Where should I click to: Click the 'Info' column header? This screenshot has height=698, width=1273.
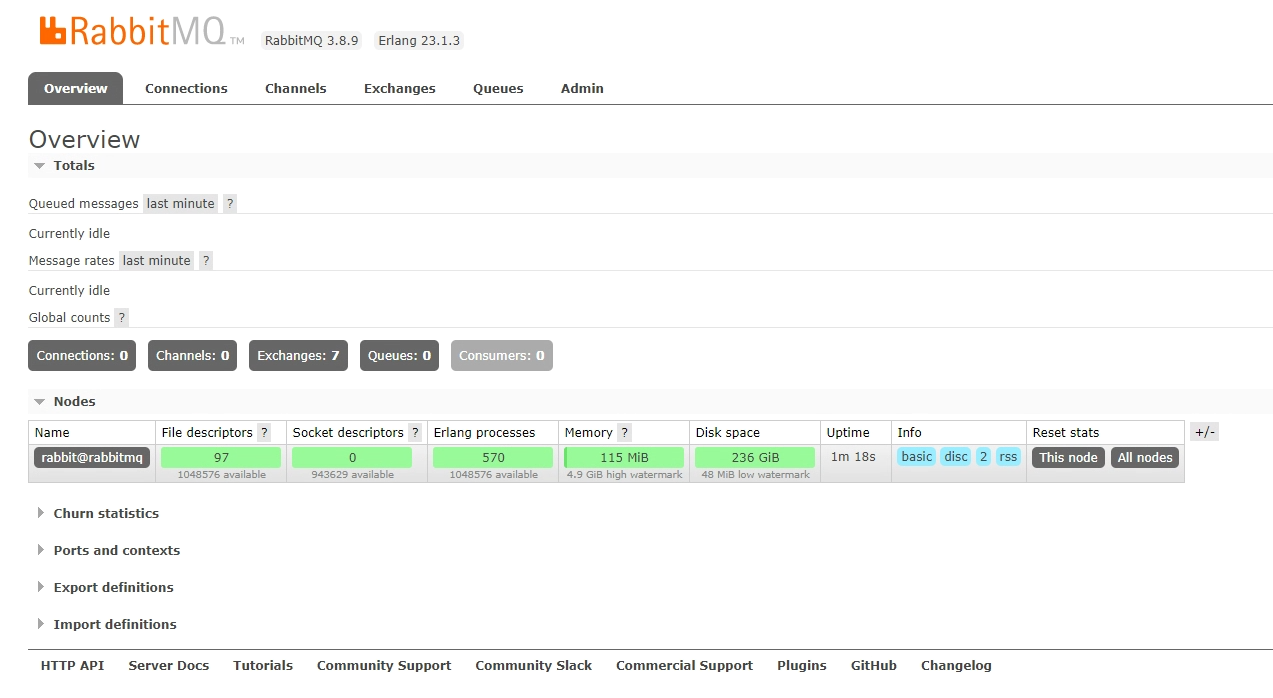click(909, 432)
